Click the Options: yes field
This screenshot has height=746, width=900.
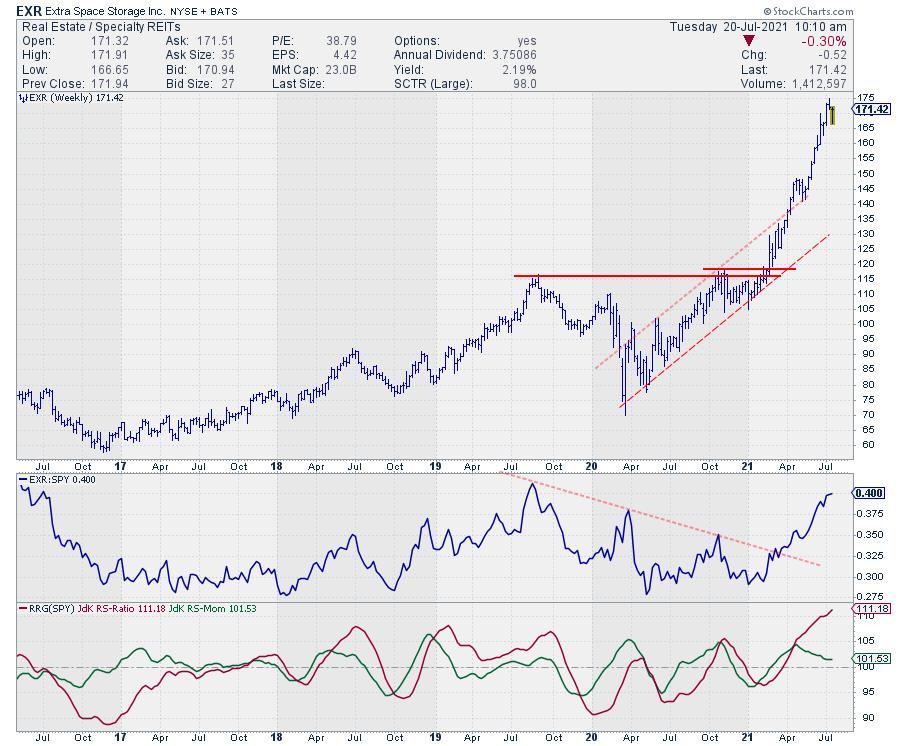pos(467,41)
